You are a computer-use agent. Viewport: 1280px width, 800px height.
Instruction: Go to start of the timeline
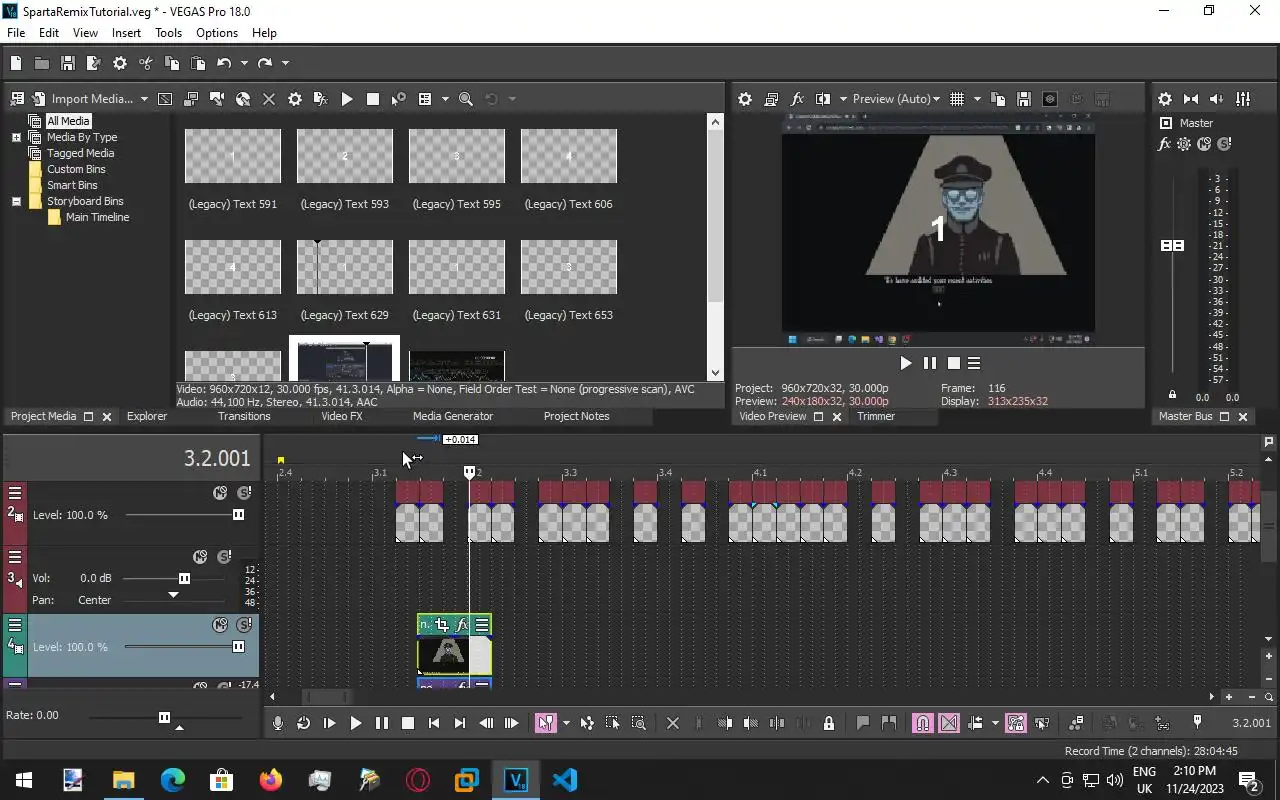[x=434, y=723]
